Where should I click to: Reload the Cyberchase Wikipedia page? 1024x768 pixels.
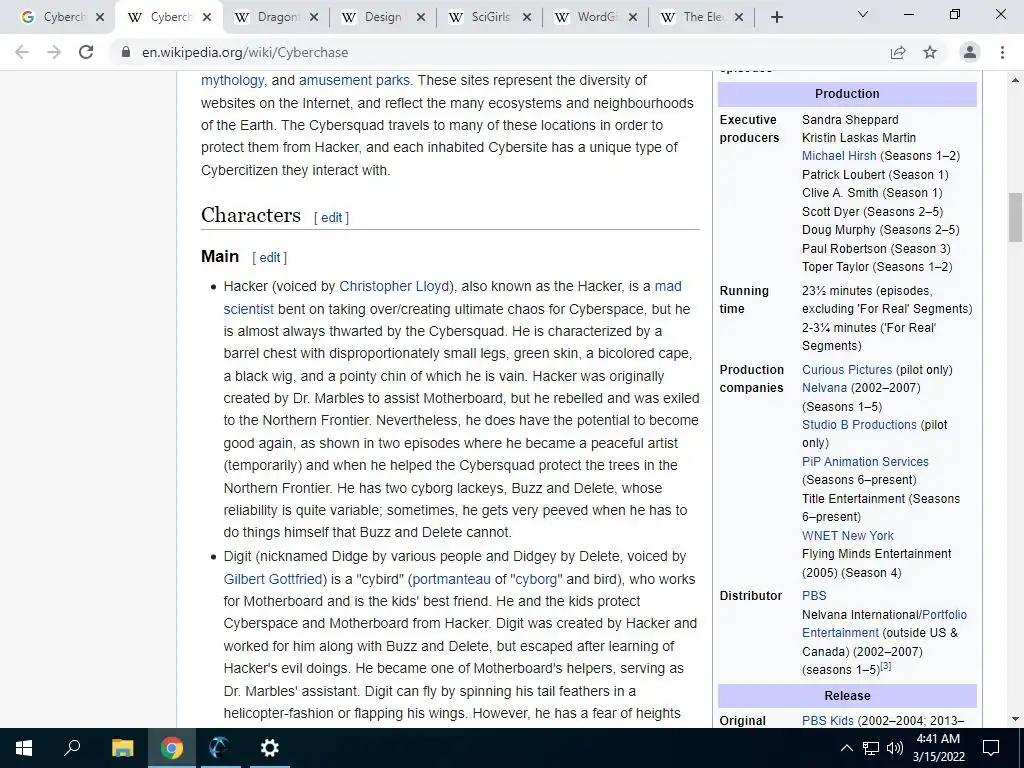point(86,52)
